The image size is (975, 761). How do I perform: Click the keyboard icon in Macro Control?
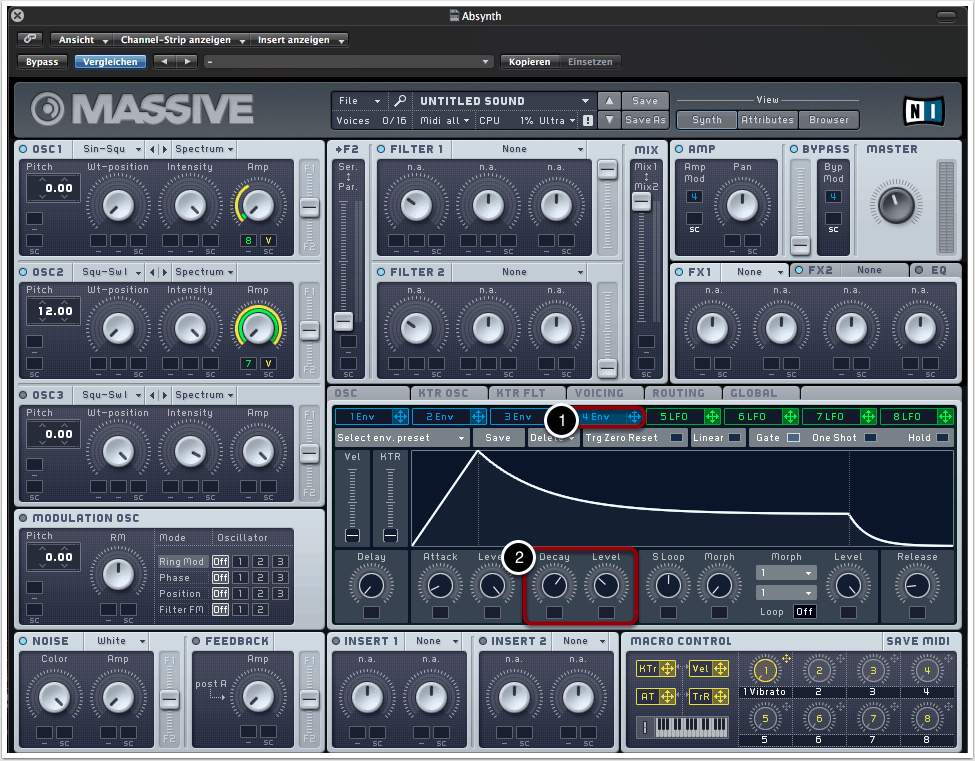[x=694, y=726]
